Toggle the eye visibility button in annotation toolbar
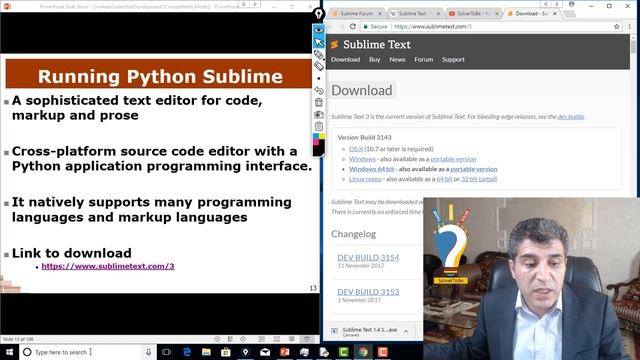Screen dimensions: 640x360 pos(318,30)
